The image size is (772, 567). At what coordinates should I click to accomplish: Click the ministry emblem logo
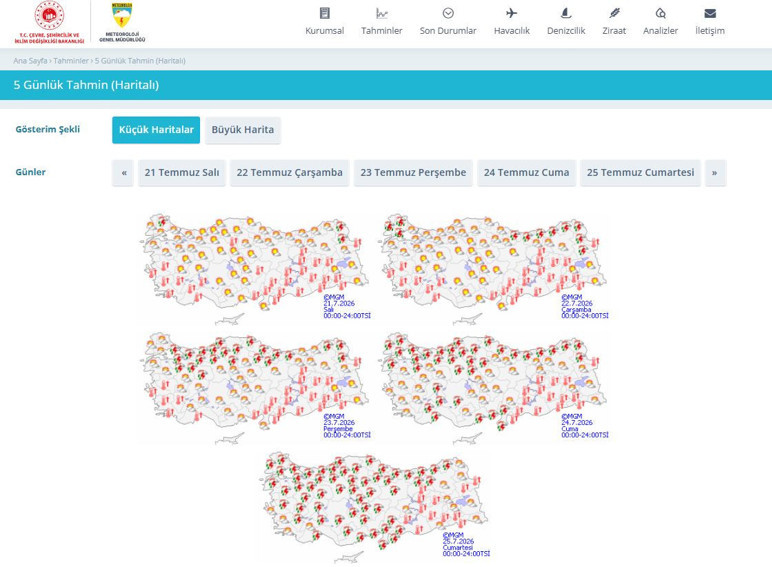49,22
